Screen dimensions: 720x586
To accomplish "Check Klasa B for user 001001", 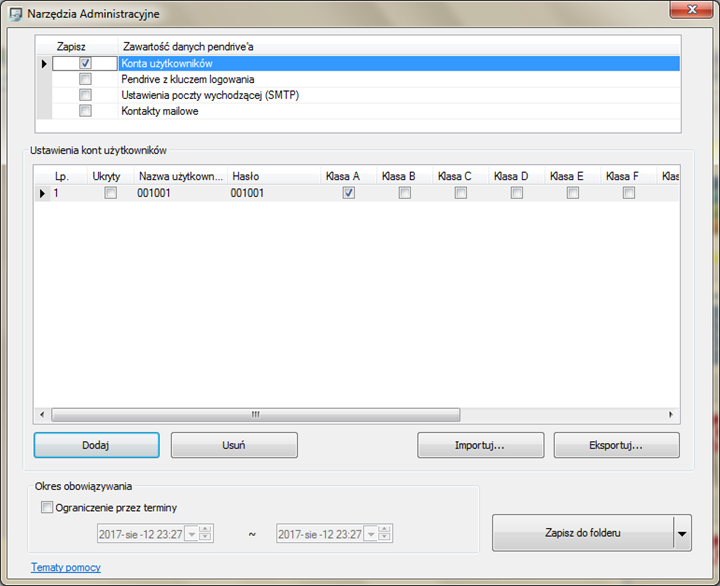I will tap(405, 193).
